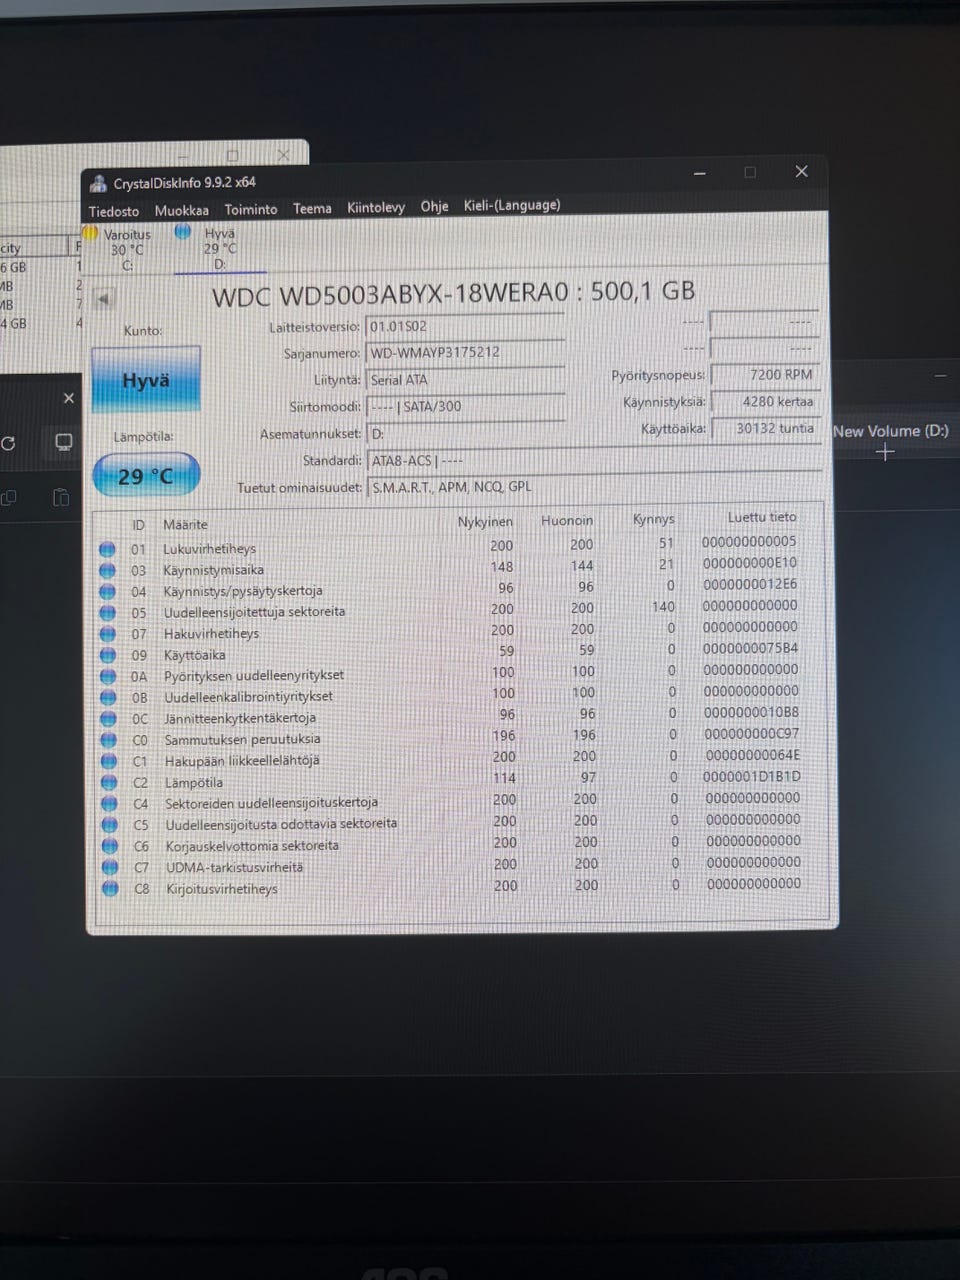Viewport: 960px width, 1280px height.
Task: Click the status dot for Lukuvirhetiheys
Action: tap(107, 549)
